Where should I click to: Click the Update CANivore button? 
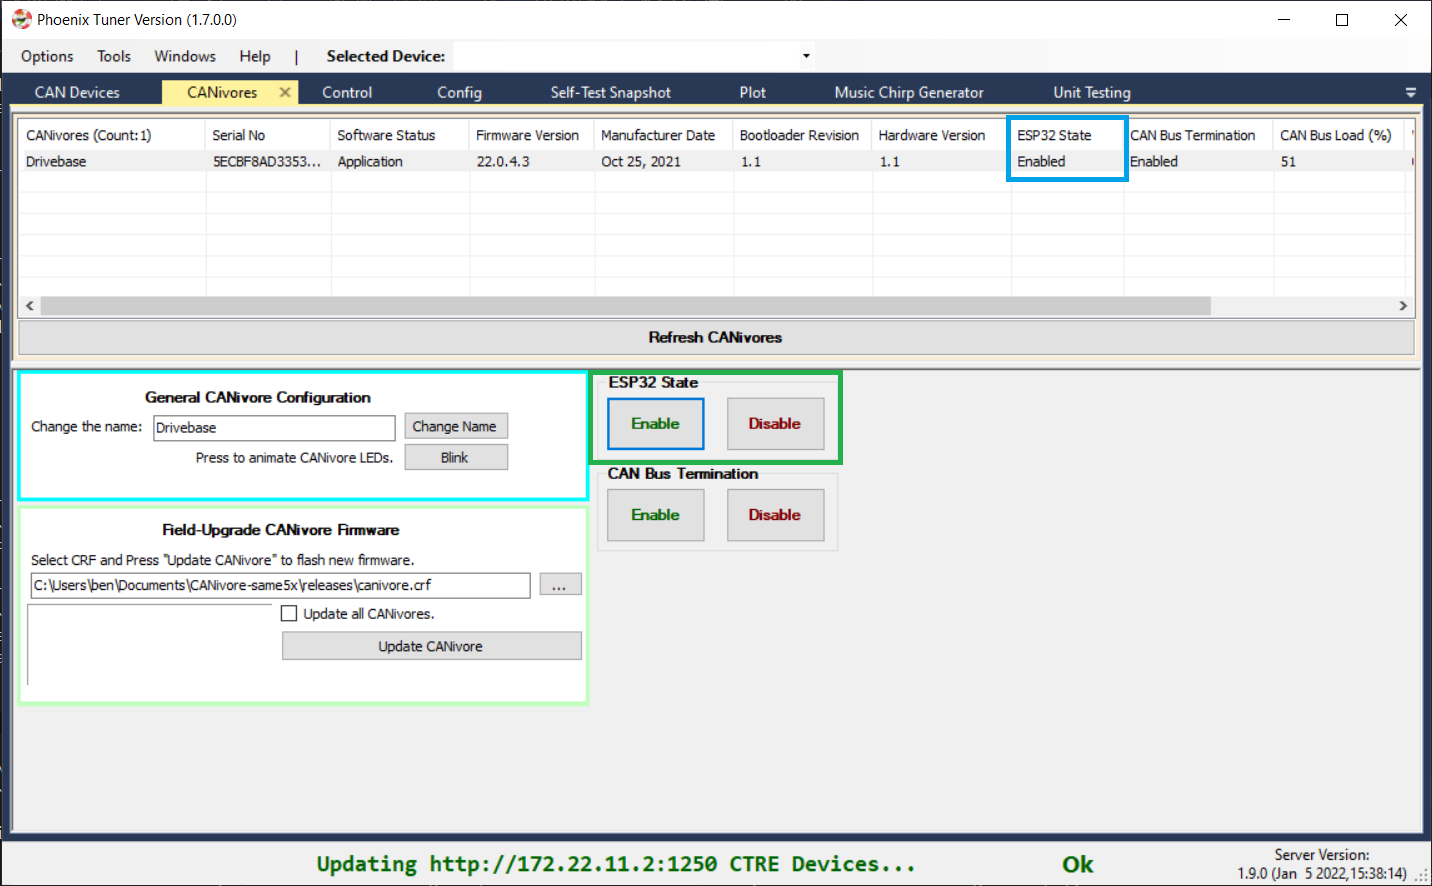click(x=431, y=646)
